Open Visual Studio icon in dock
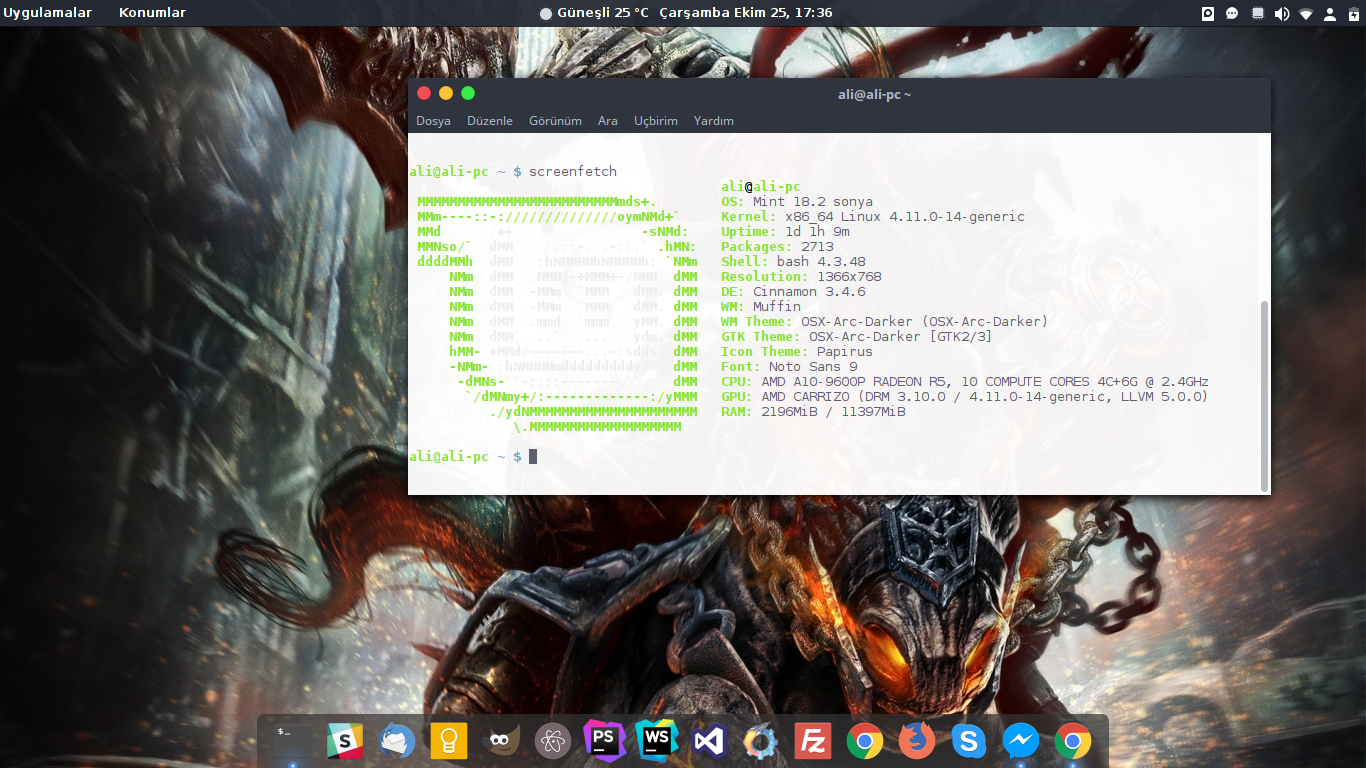Image resolution: width=1366 pixels, height=768 pixels. point(709,741)
